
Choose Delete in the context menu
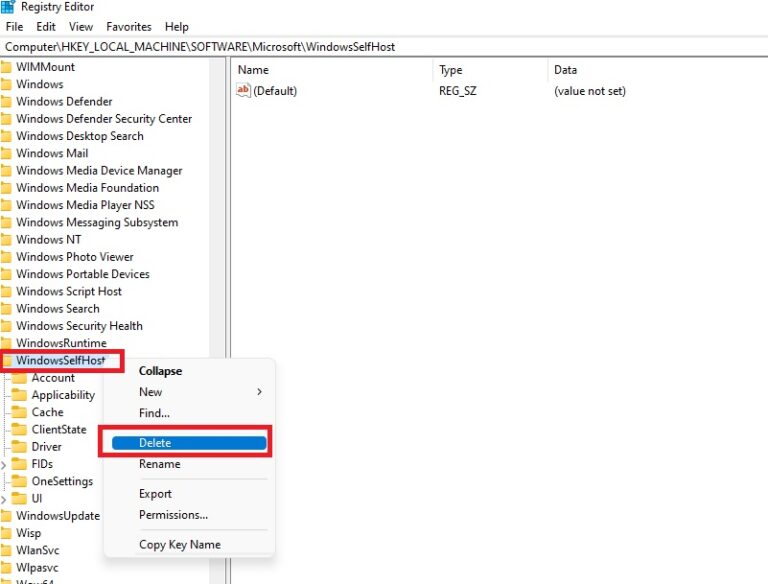[189, 442]
